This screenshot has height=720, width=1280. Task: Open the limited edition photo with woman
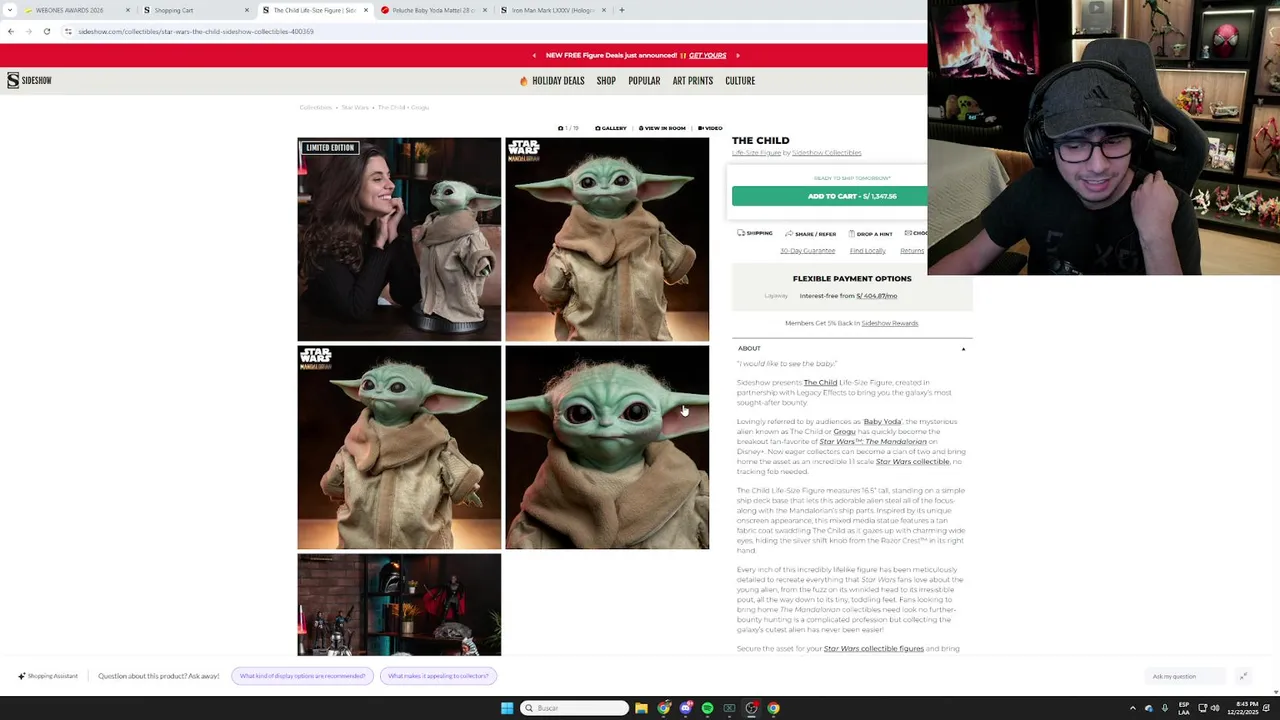point(399,239)
